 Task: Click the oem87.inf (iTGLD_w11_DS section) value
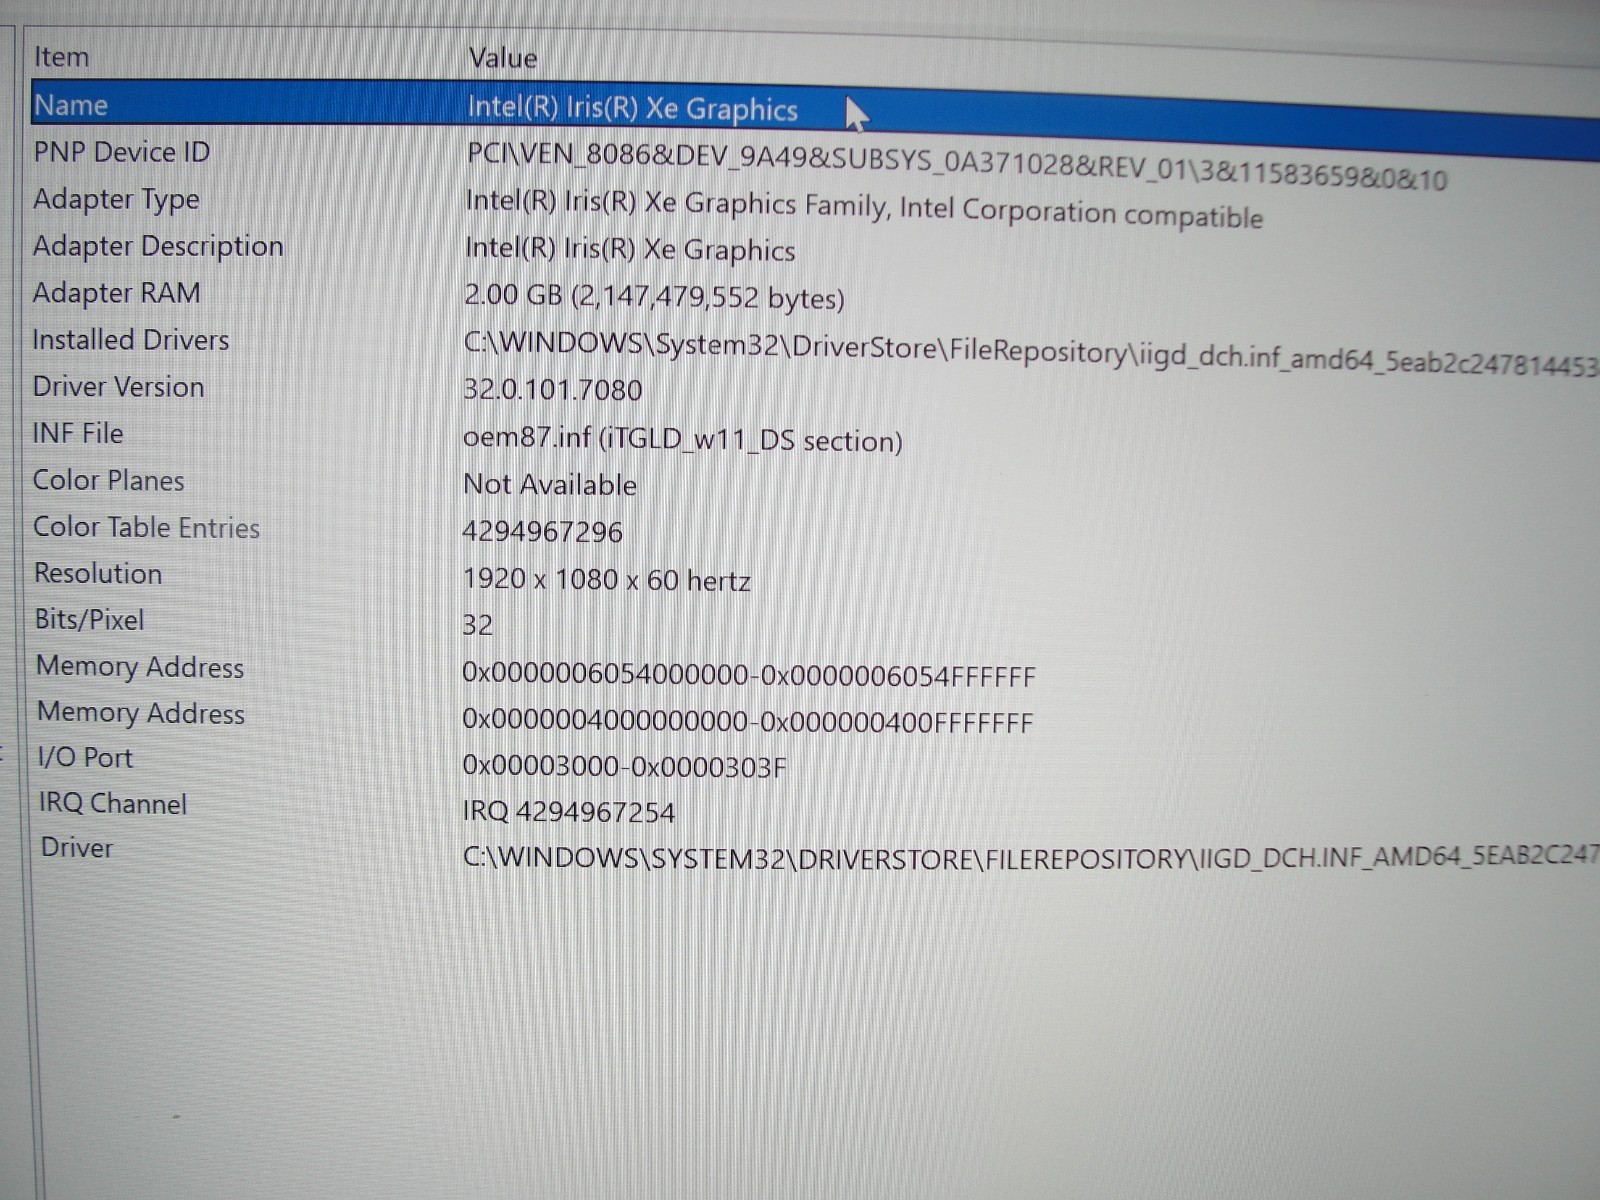[683, 440]
